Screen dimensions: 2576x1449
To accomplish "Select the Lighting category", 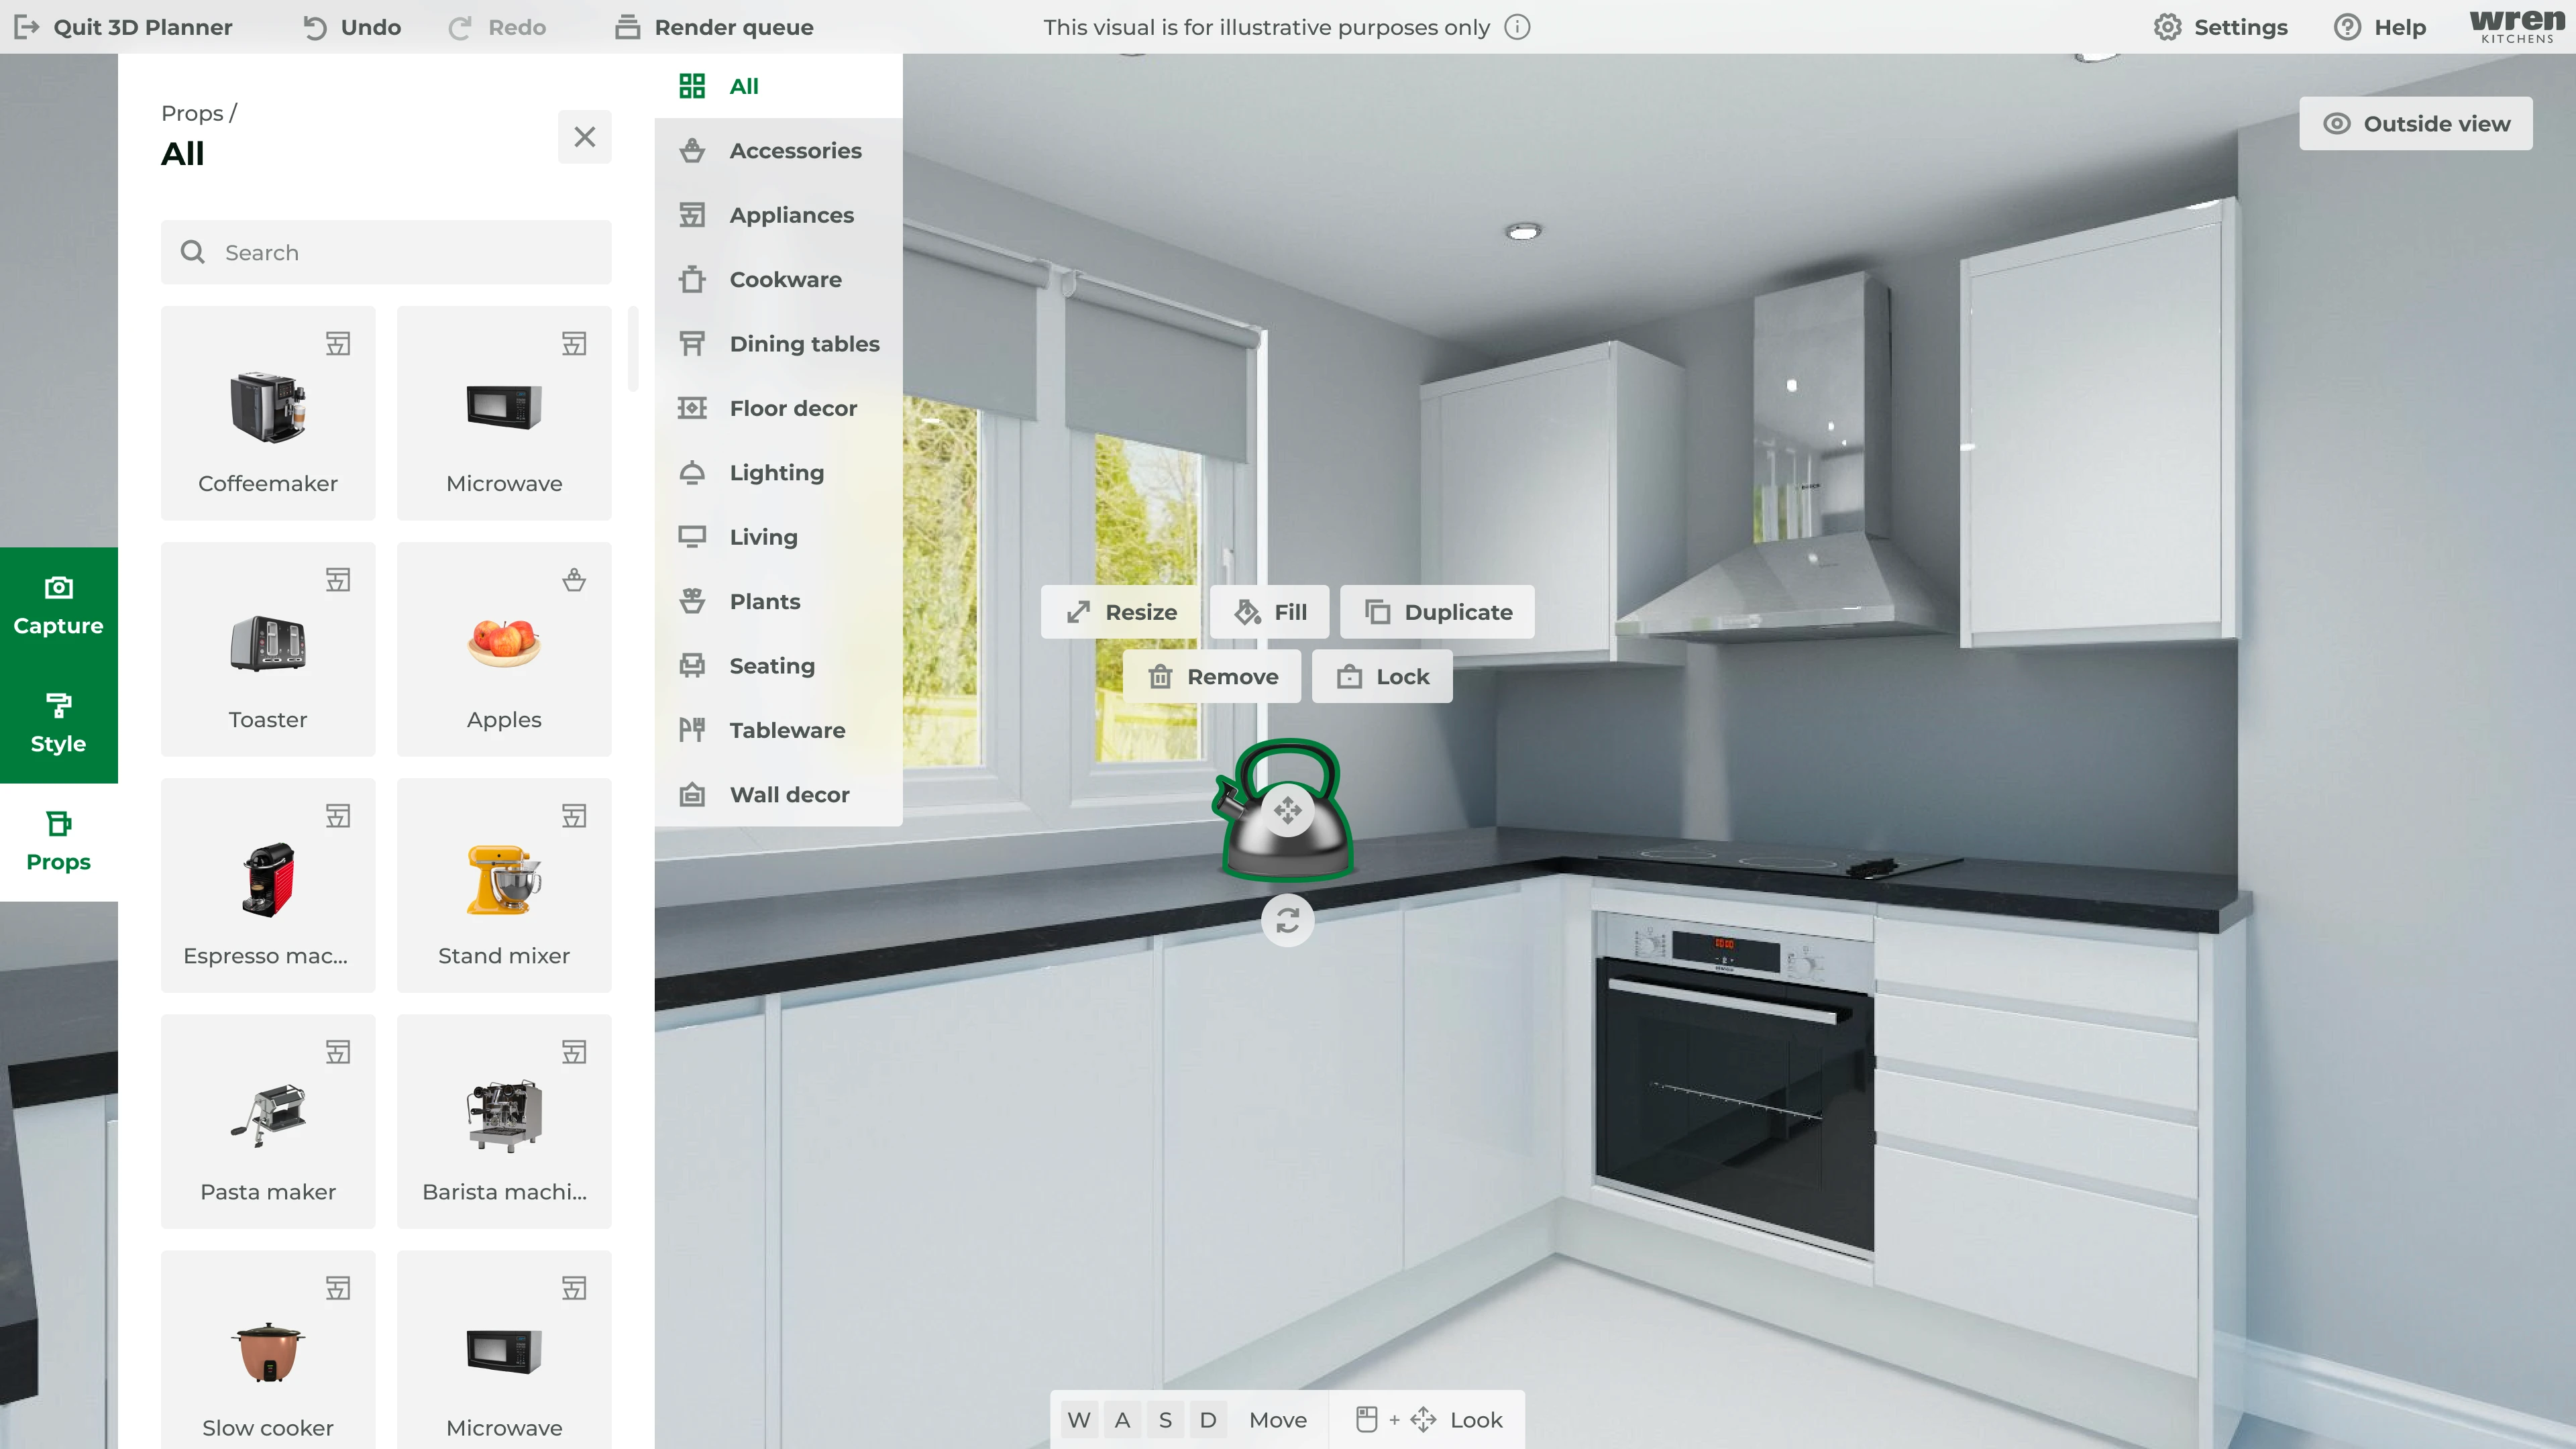I will 776,473.
